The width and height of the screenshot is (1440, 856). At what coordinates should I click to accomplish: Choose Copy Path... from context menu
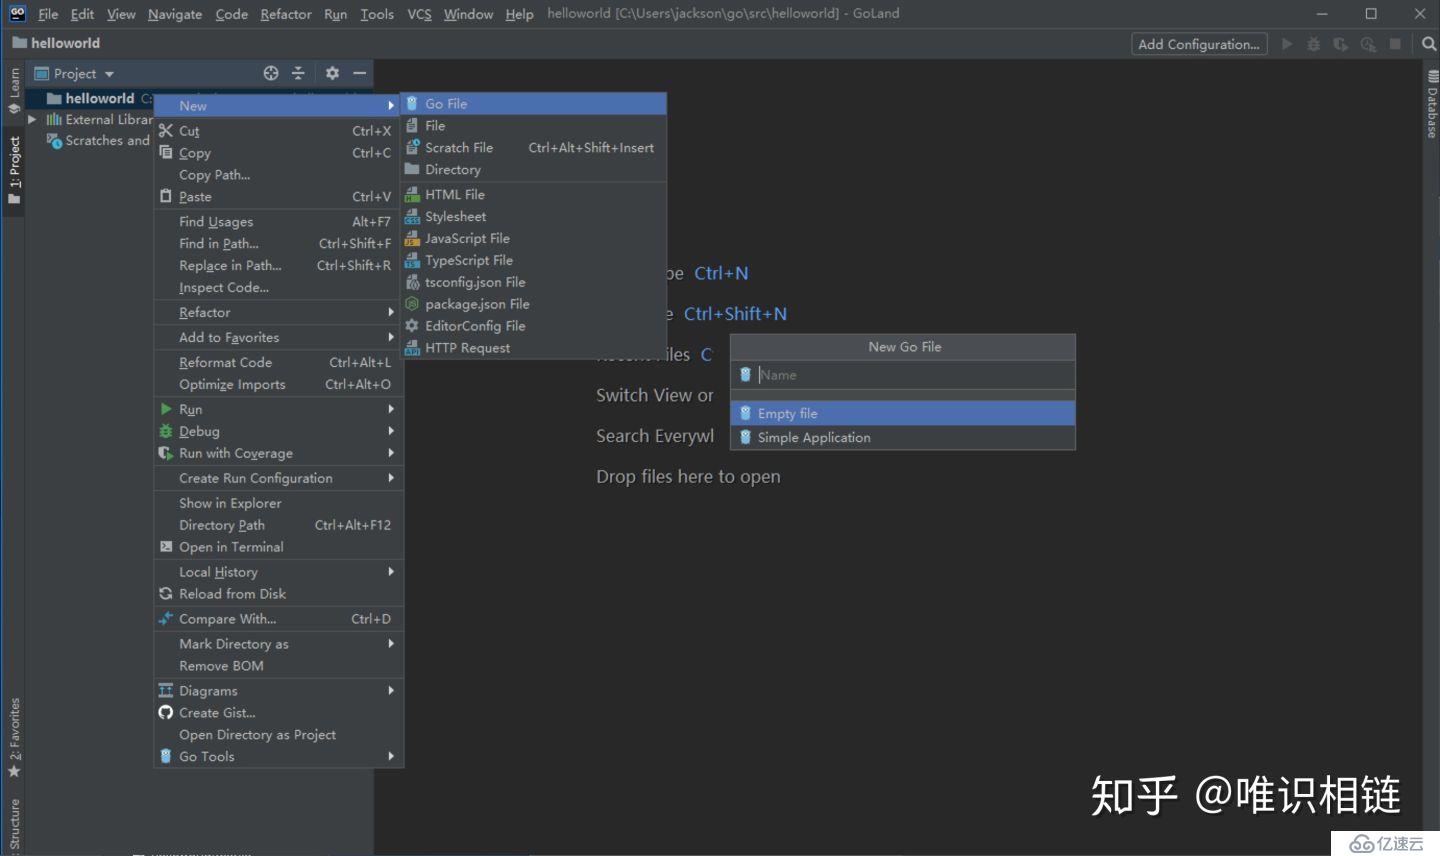[279, 175]
